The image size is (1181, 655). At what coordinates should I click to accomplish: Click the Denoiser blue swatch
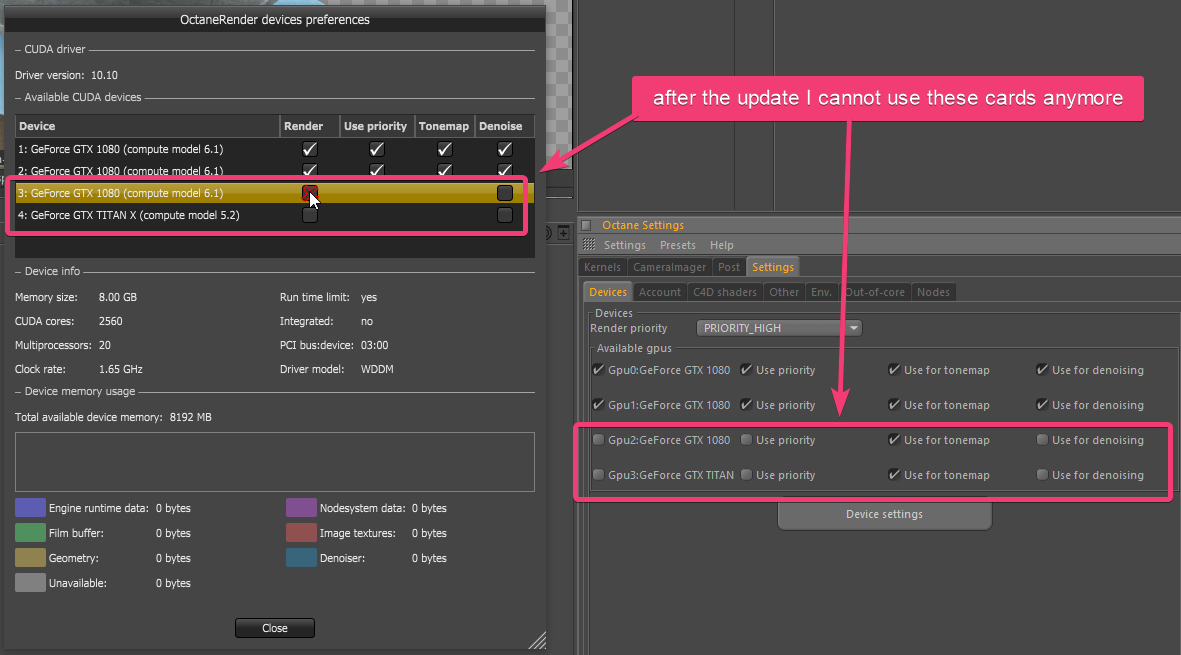tap(301, 558)
